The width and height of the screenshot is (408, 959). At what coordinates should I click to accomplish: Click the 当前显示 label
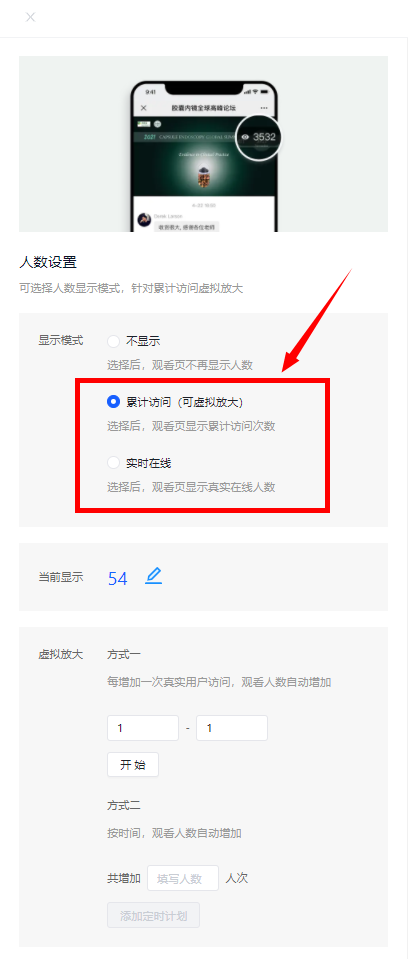[61, 577]
